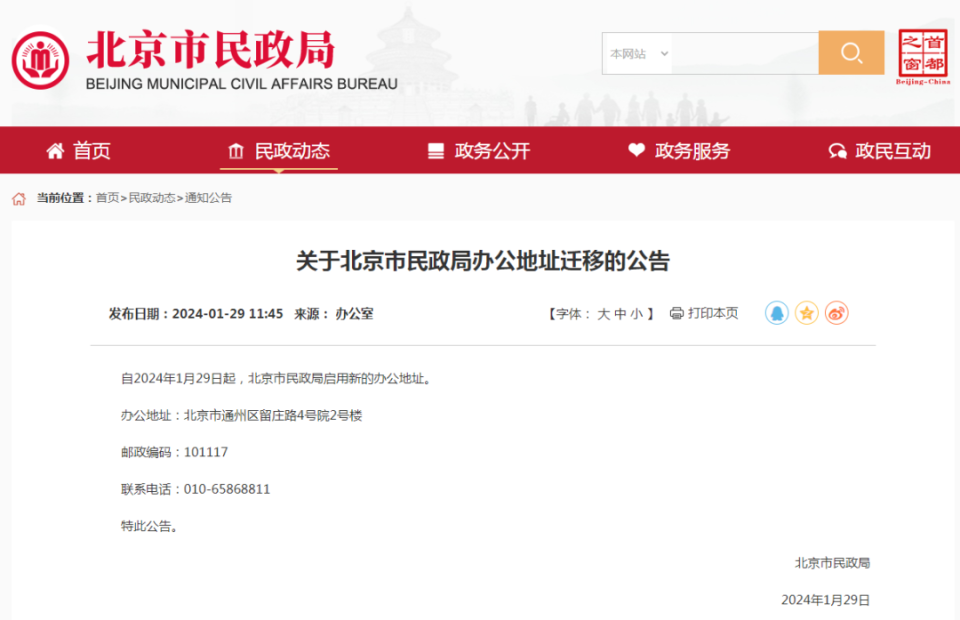Viewport: 960px width, 620px height.
Task: Open the 首都之窗 Beijing-China portal logo
Action: (x=922, y=53)
